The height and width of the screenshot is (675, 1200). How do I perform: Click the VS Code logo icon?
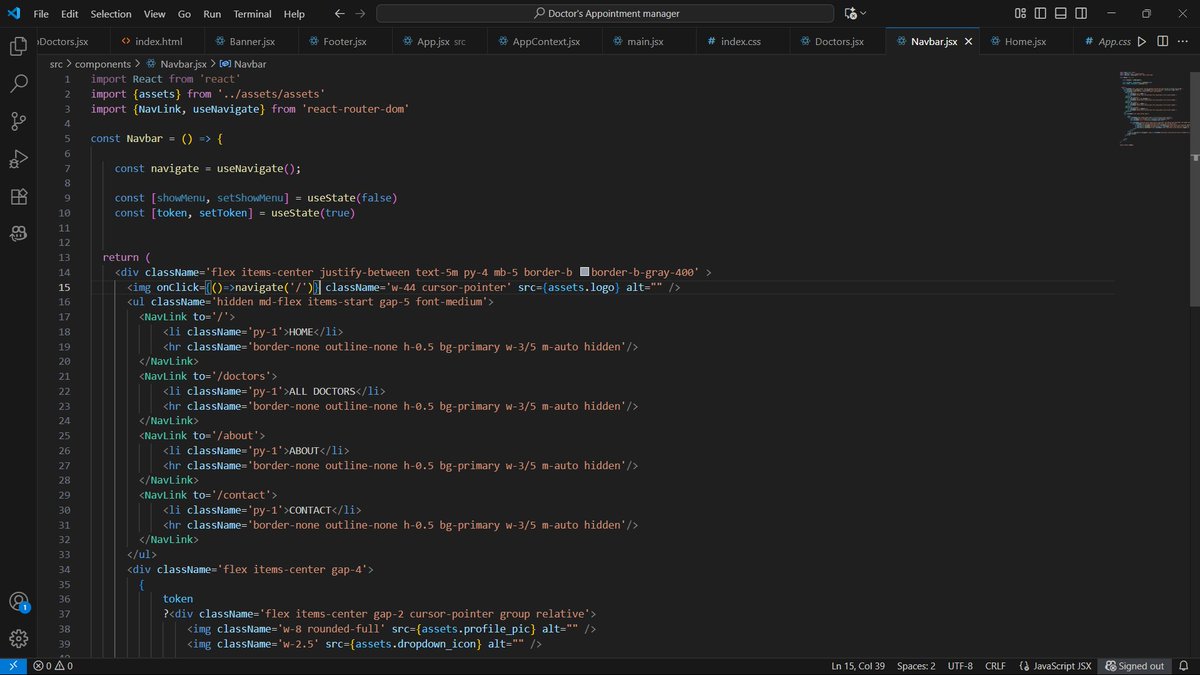13,14
